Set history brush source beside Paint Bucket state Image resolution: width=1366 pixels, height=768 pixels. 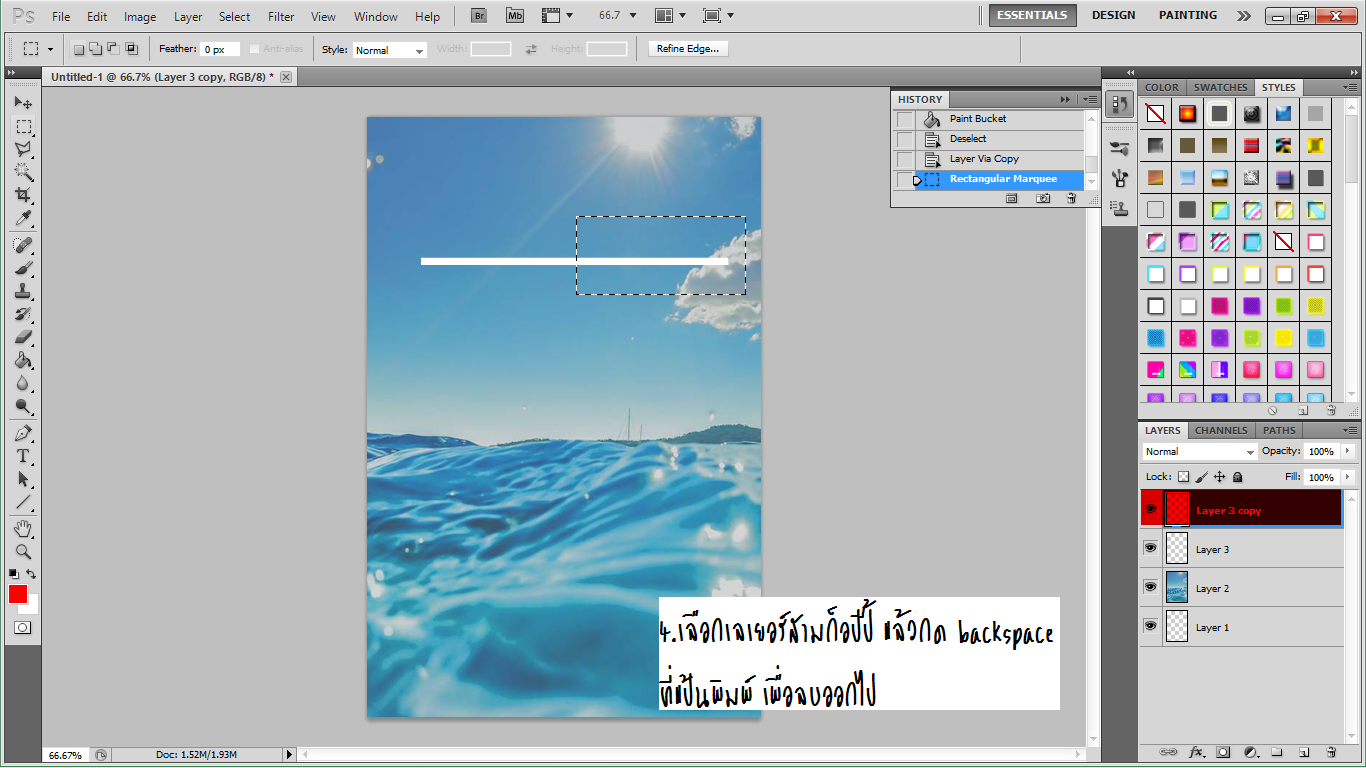[x=905, y=119]
